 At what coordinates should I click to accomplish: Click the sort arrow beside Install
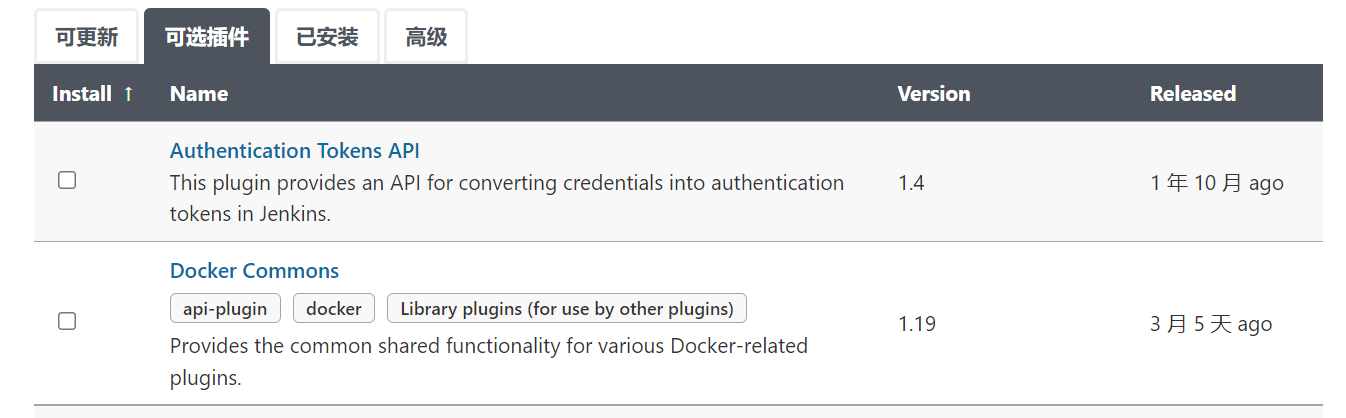coord(128,94)
